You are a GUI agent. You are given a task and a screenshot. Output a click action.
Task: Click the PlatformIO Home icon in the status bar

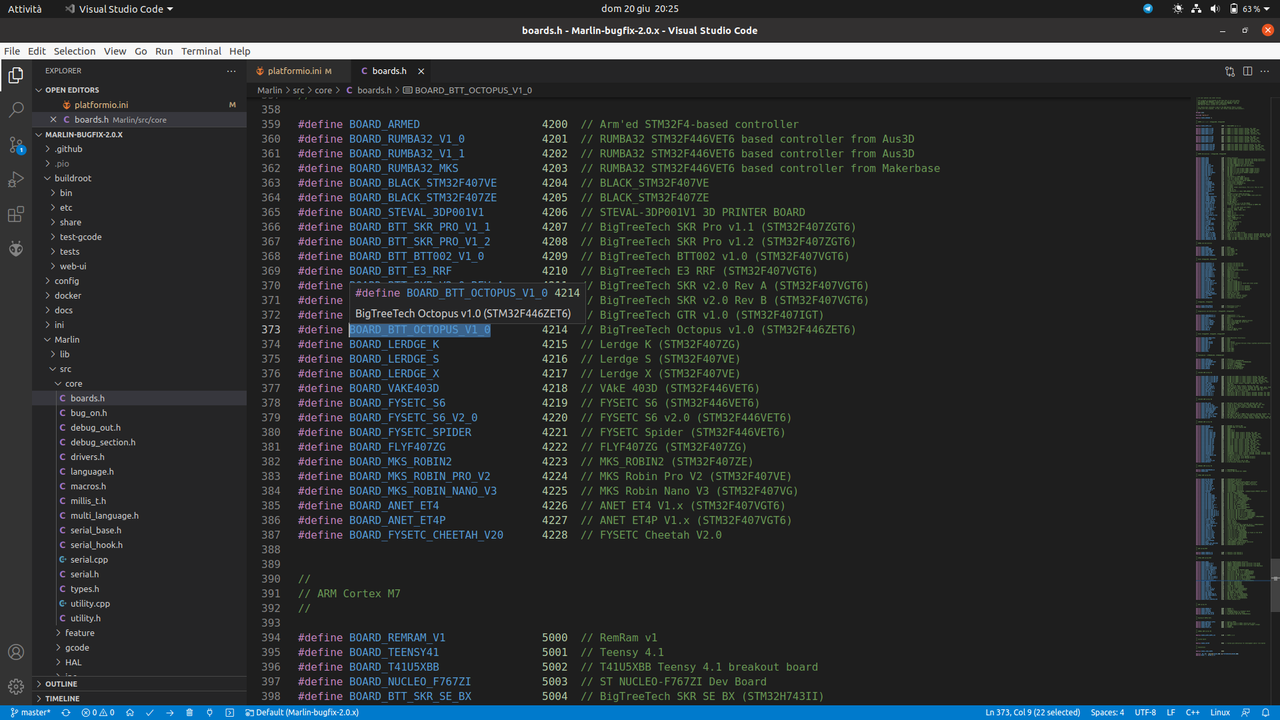coord(129,712)
